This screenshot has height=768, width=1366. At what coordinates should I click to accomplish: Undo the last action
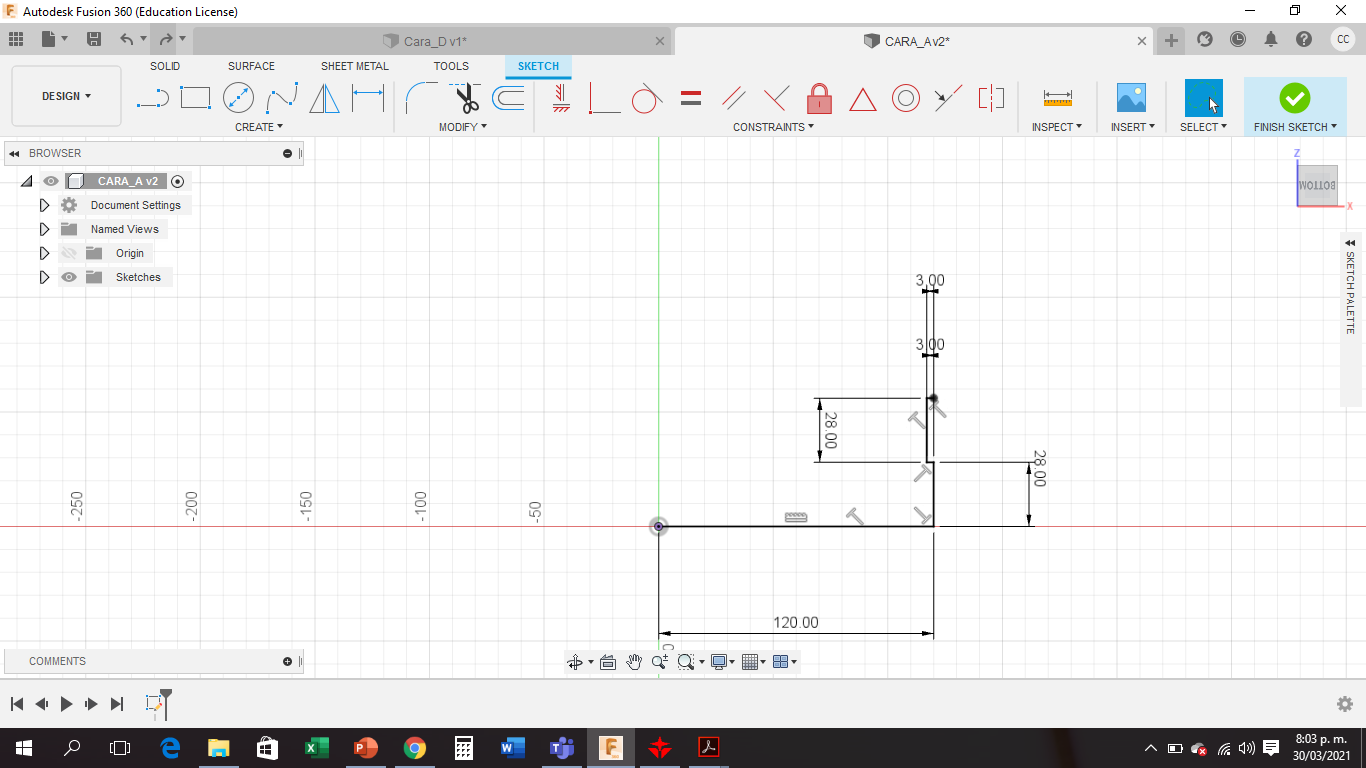126,39
